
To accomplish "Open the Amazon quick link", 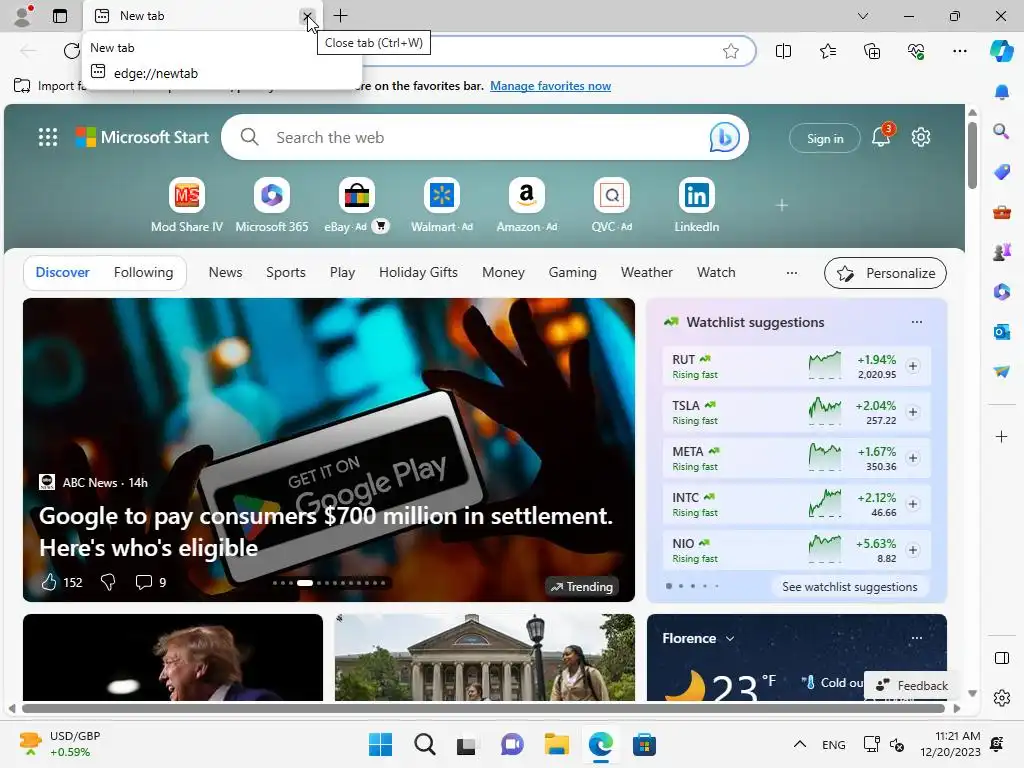I will [x=526, y=205].
